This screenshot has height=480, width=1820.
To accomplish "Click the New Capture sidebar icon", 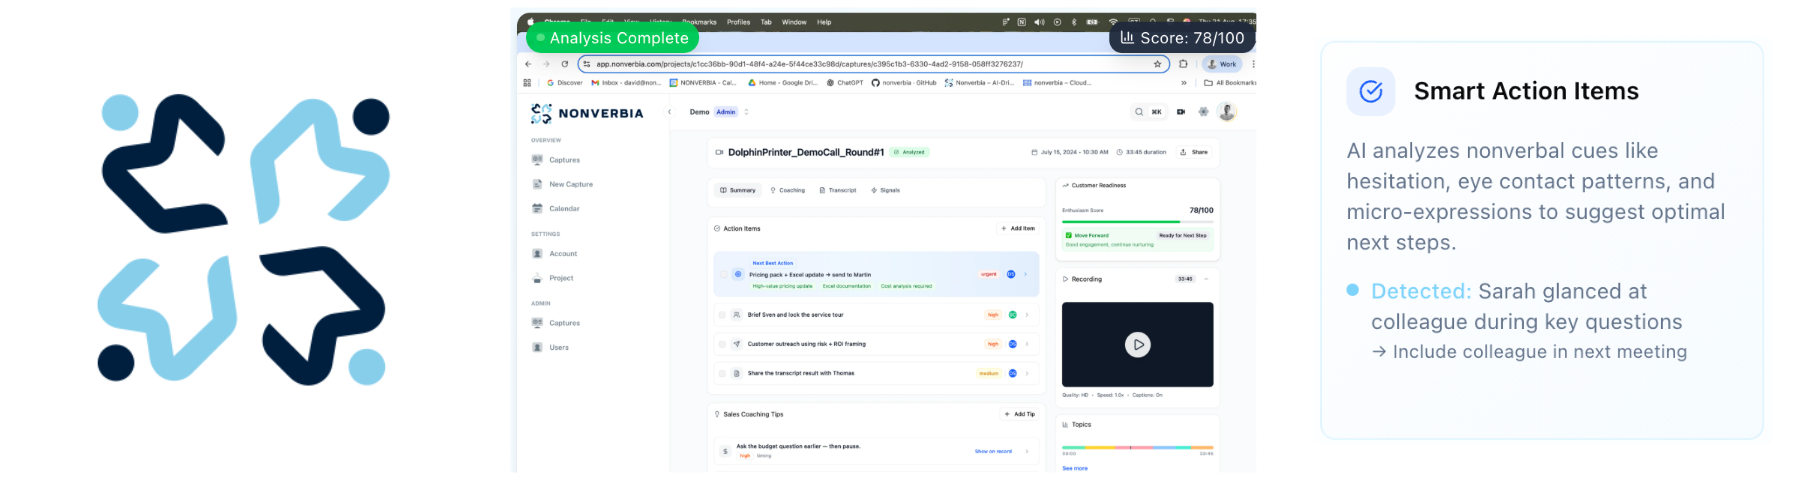I will coord(538,184).
